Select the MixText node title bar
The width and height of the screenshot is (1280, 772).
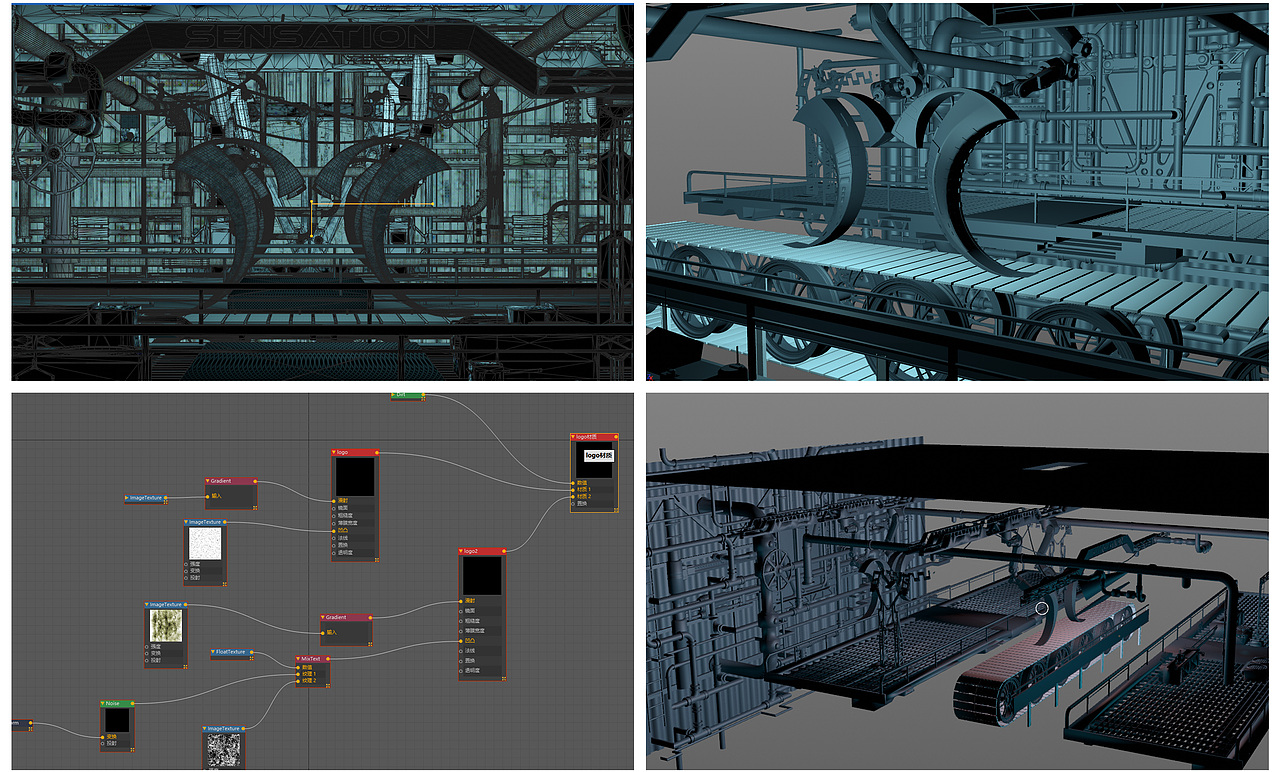[x=313, y=659]
